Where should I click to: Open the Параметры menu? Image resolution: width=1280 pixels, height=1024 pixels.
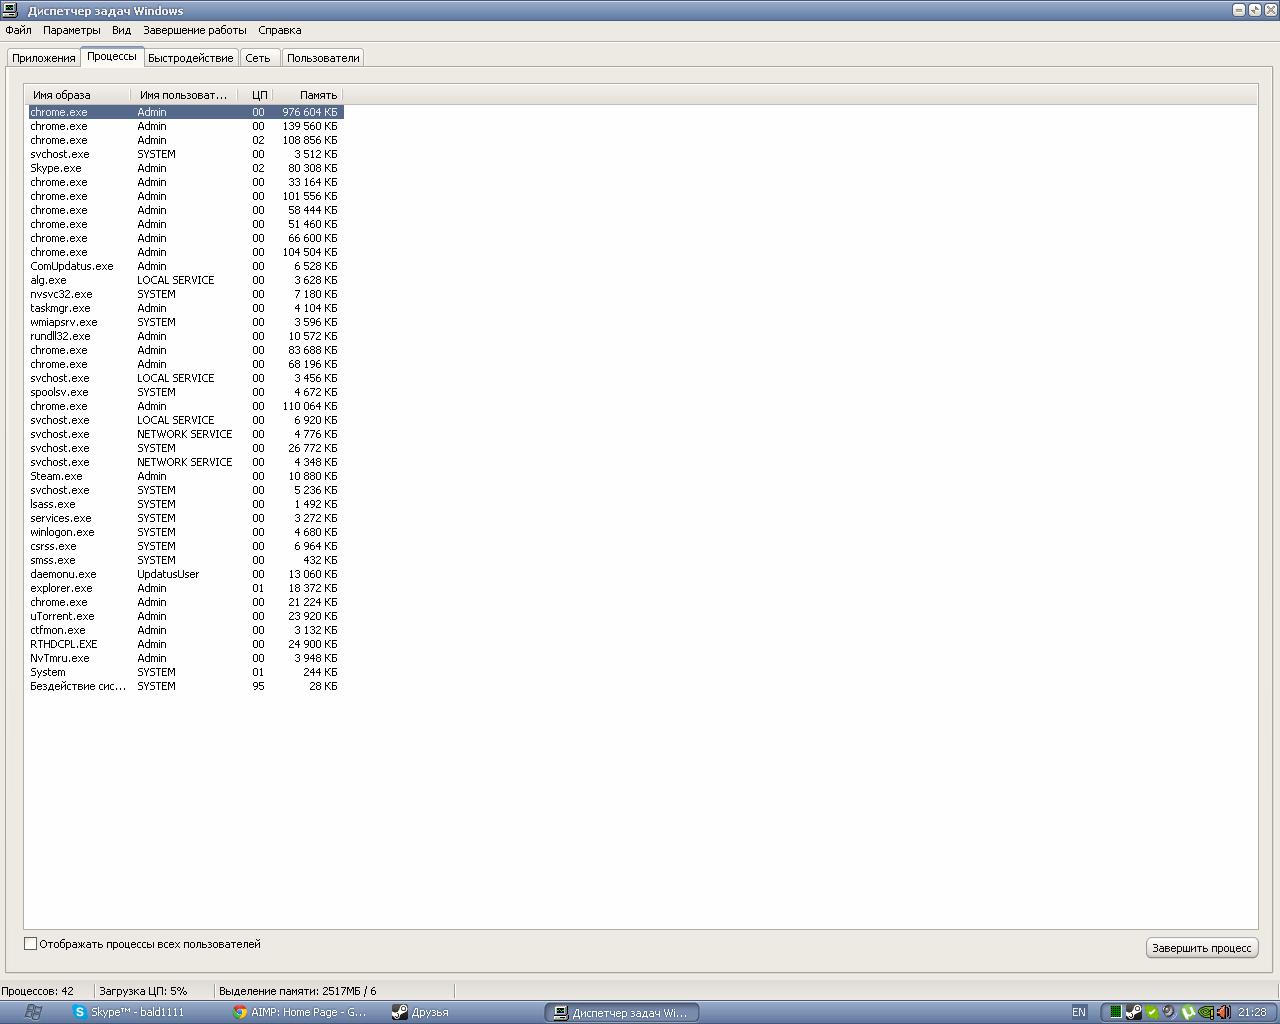tap(72, 30)
